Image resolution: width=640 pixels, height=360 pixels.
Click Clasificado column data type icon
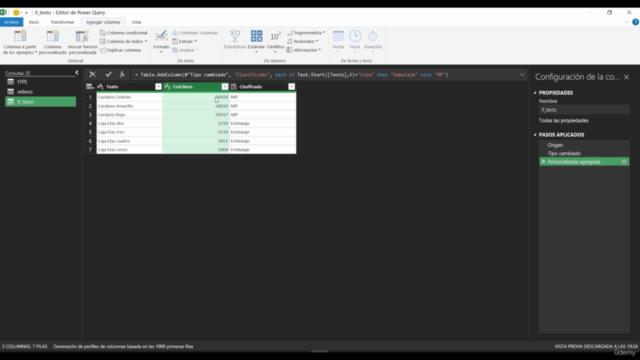[234, 87]
